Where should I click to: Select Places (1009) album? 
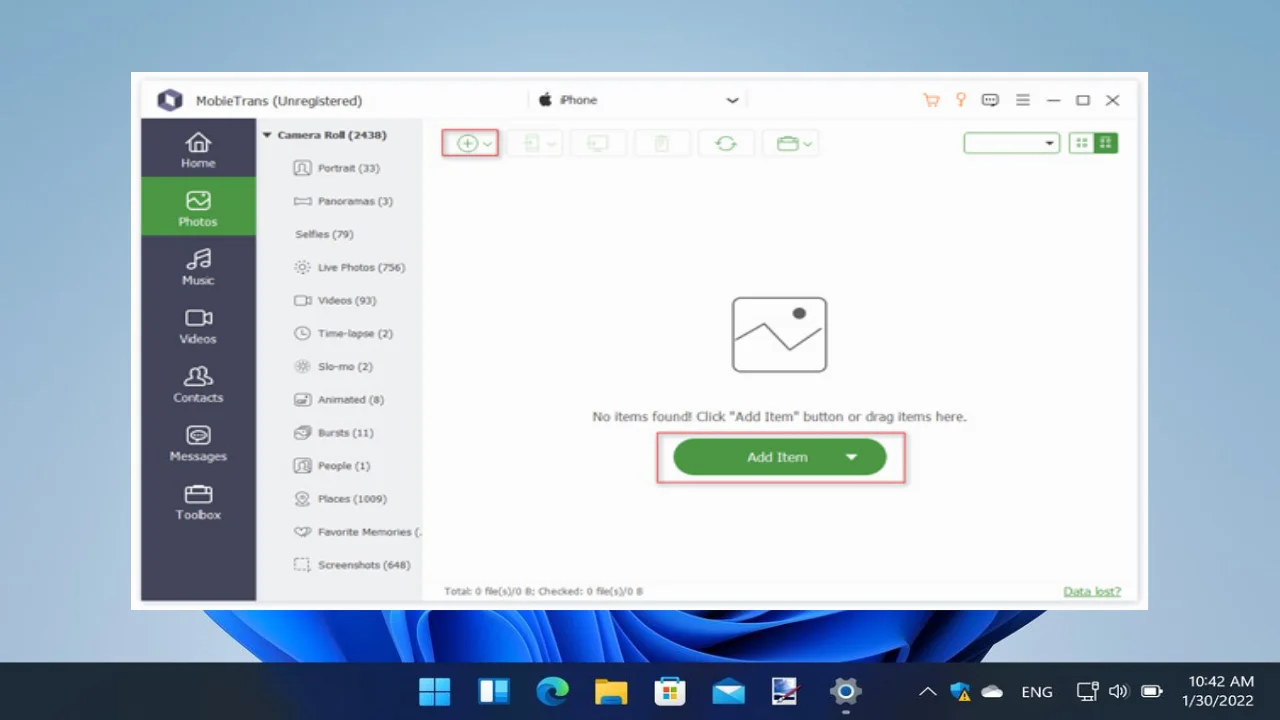(340, 499)
